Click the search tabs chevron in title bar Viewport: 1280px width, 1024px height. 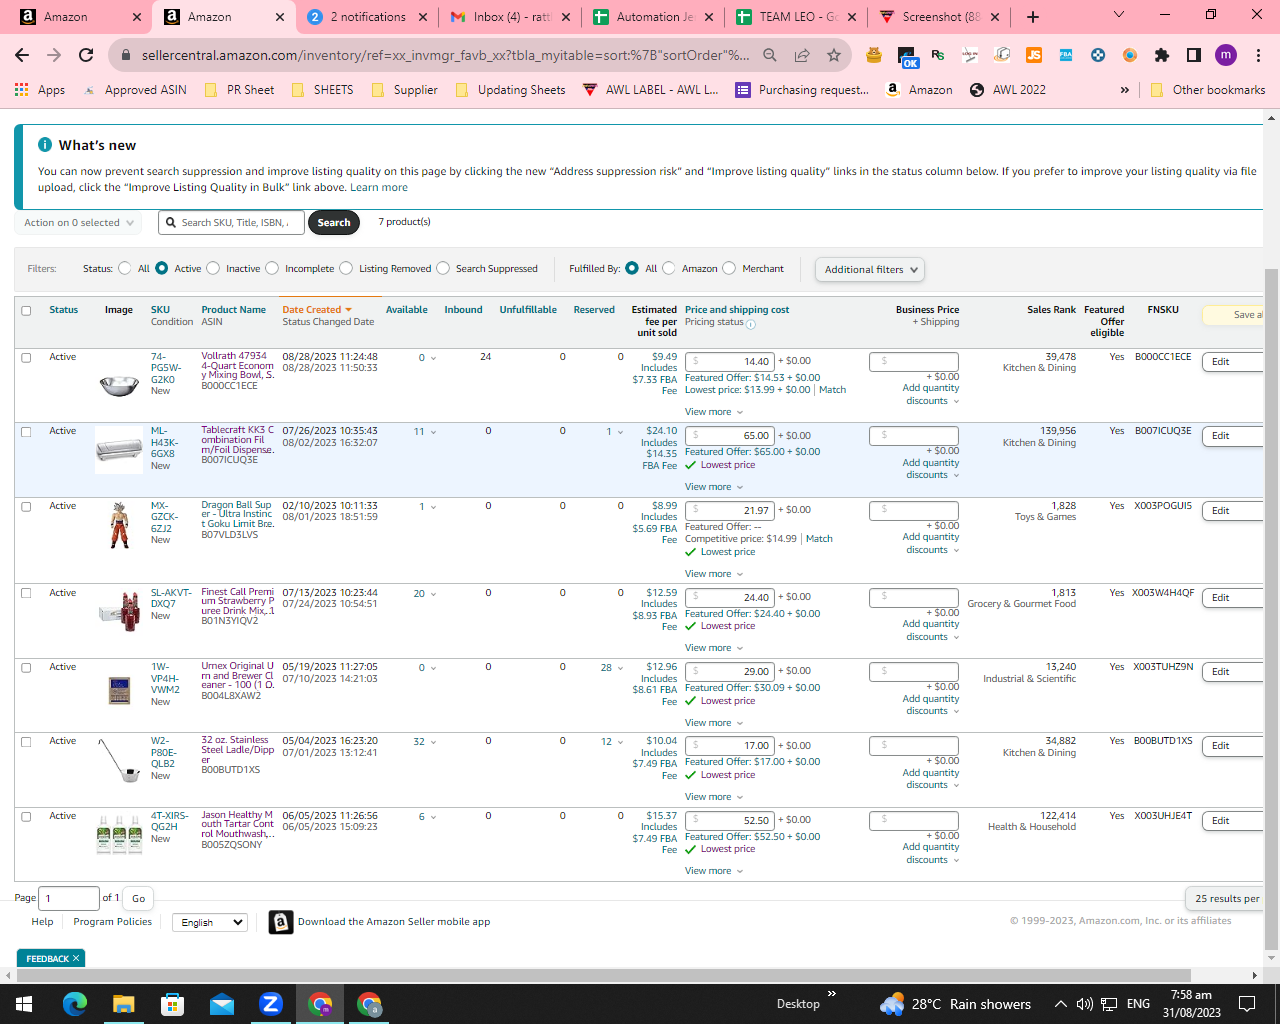pyautogui.click(x=1119, y=14)
